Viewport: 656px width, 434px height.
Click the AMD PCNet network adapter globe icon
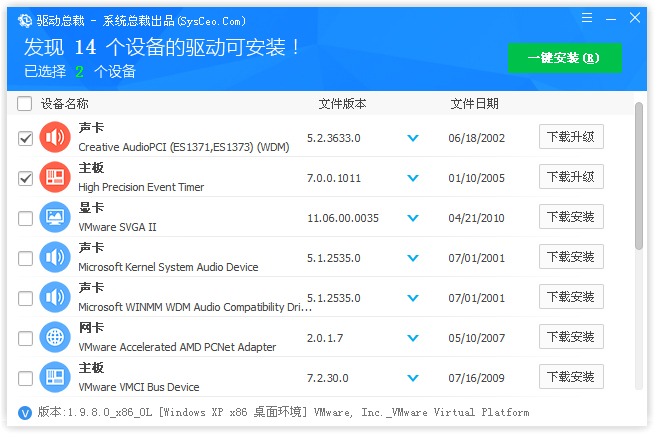(55, 337)
